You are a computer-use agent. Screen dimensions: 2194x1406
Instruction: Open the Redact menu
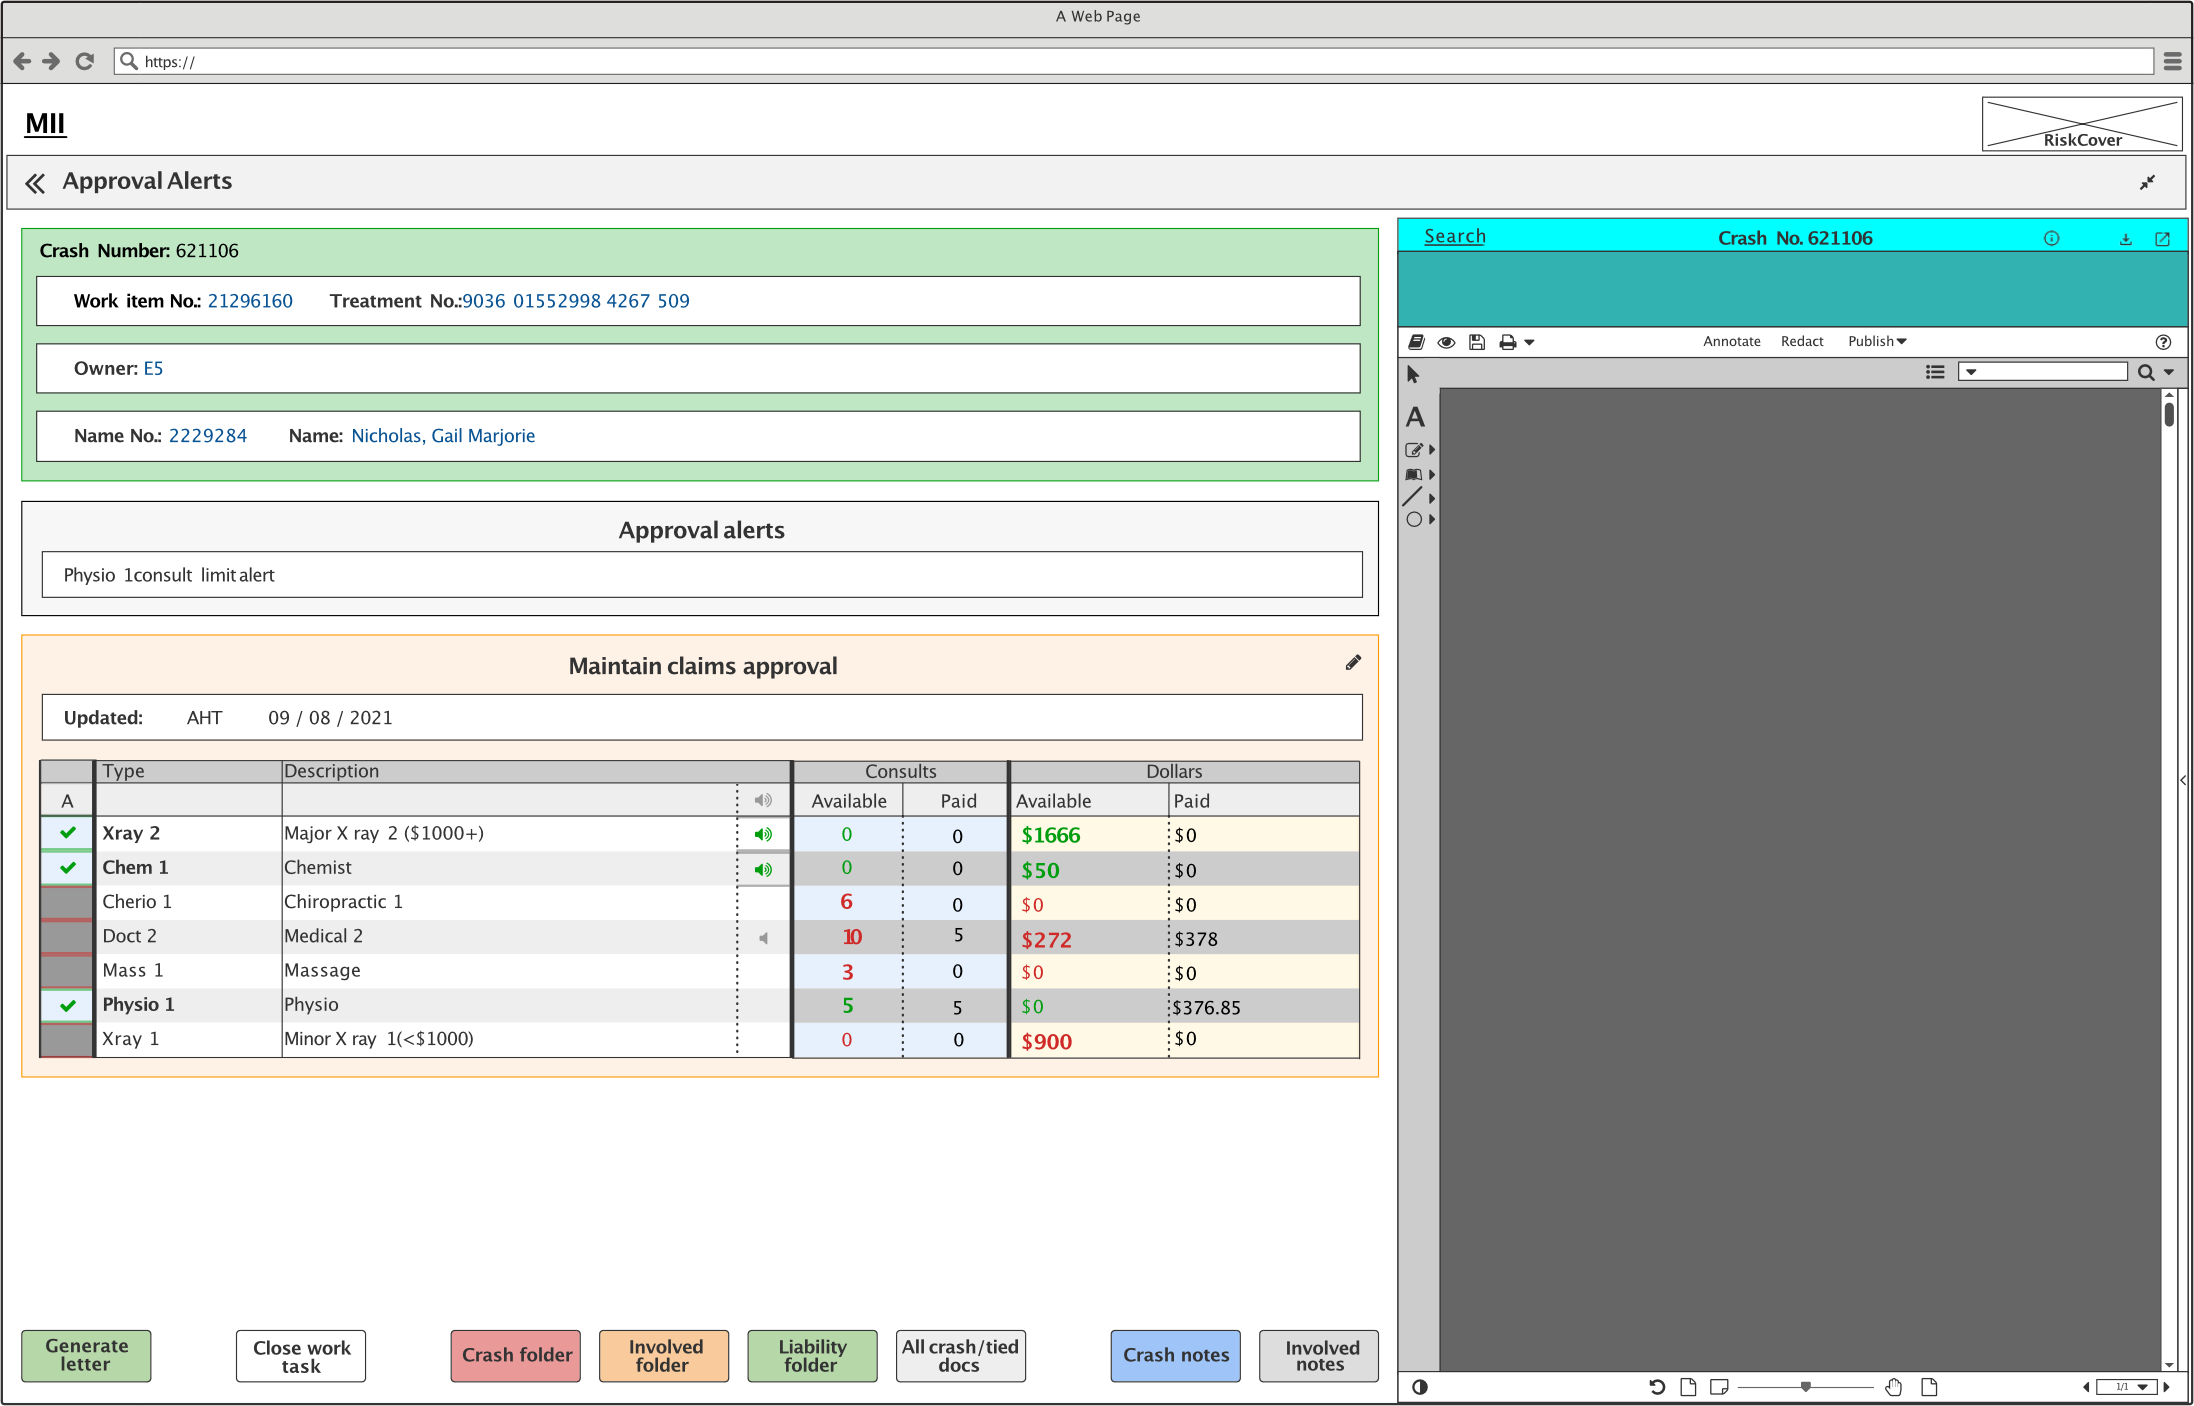tap(1802, 342)
